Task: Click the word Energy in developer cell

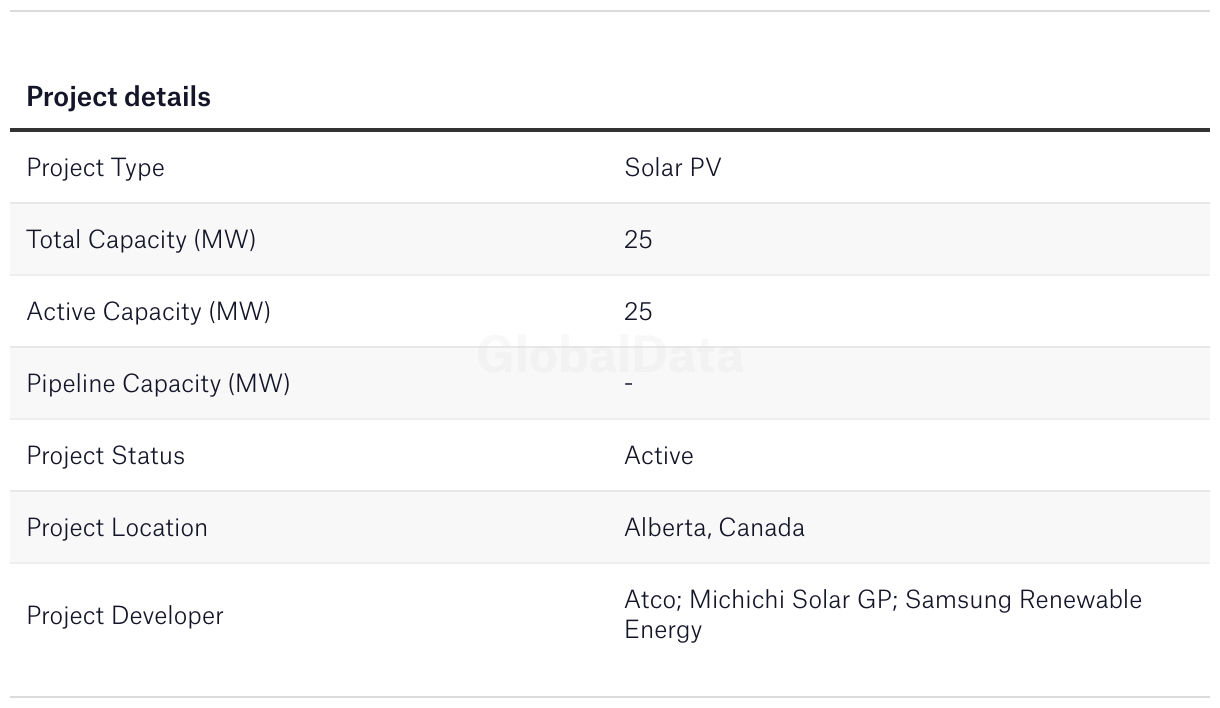Action: click(662, 631)
